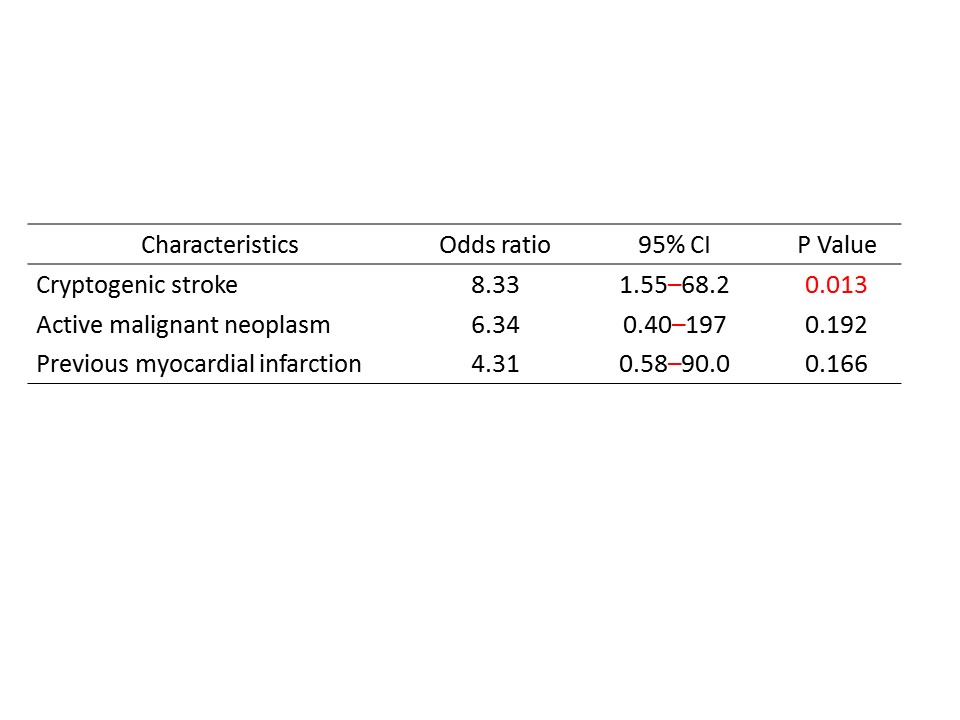Image resolution: width=960 pixels, height=720 pixels.
Task: Select the odds ratio value 4.31
Action: pyautogui.click(x=495, y=364)
